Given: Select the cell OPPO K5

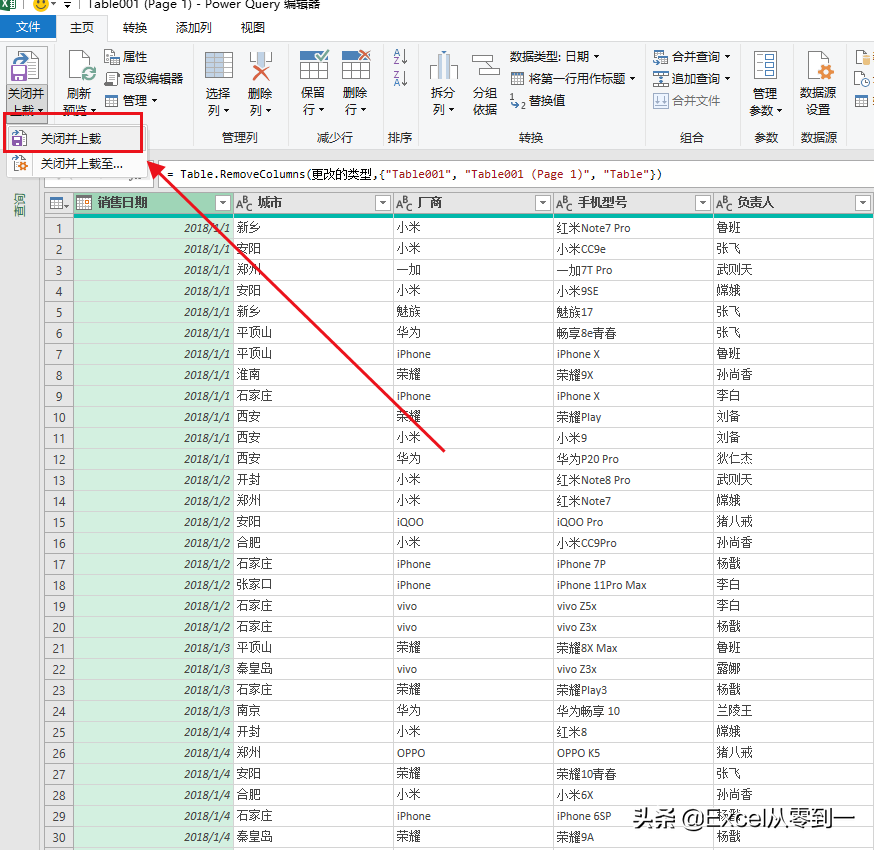Looking at the screenshot, I should 633,754.
